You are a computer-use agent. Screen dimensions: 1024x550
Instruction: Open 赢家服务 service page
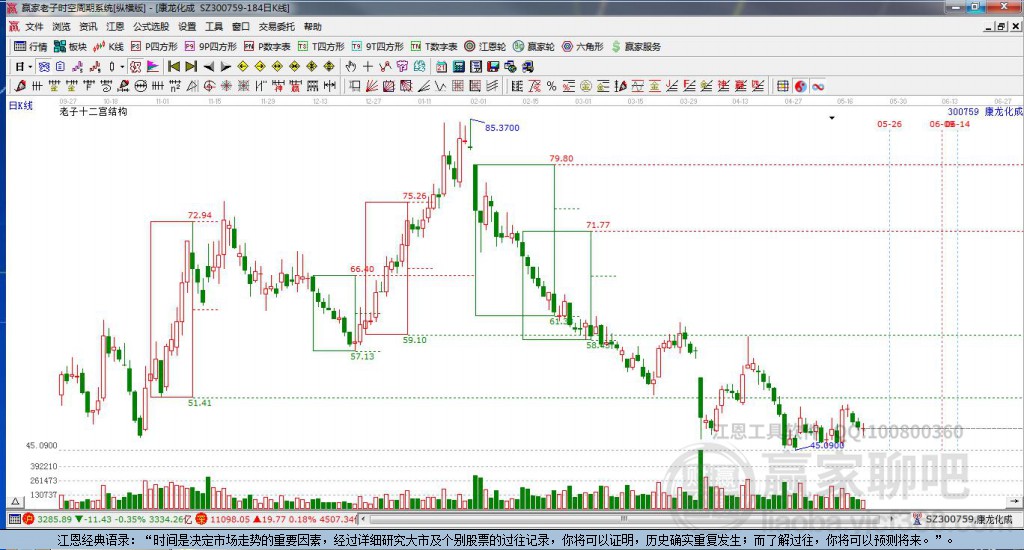pyautogui.click(x=636, y=46)
